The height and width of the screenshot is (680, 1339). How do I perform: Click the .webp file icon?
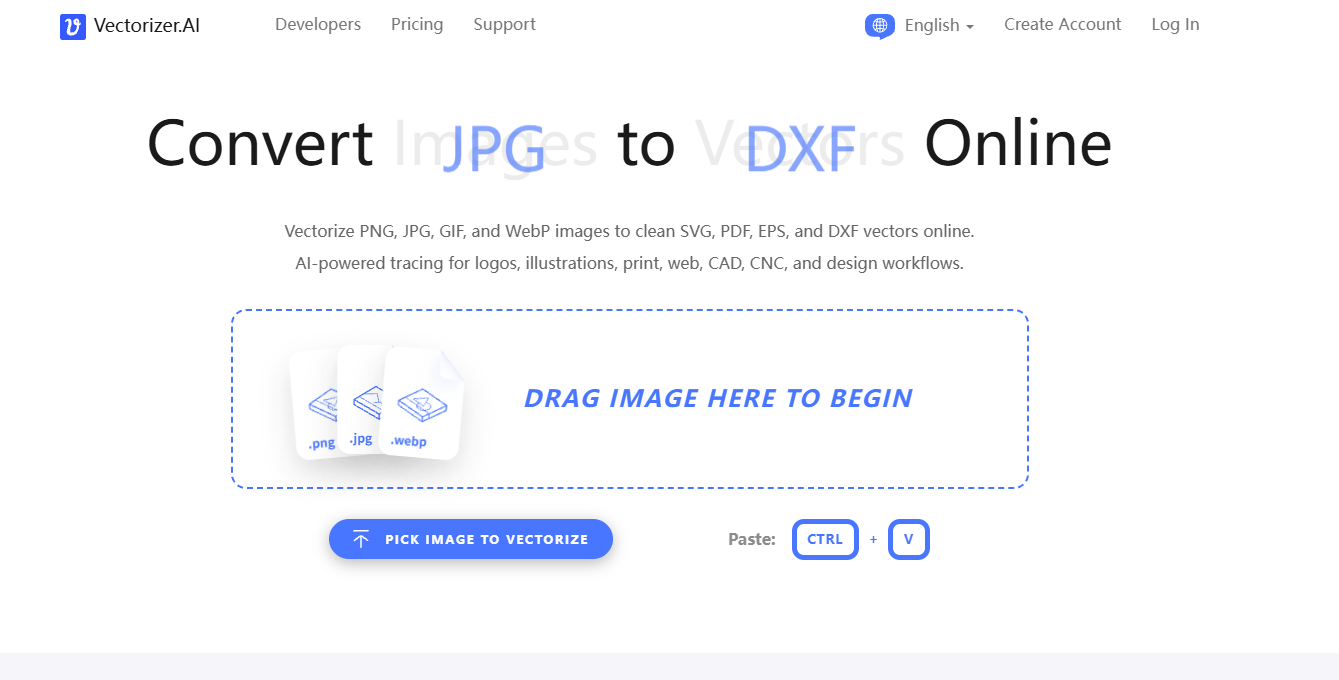[421, 404]
